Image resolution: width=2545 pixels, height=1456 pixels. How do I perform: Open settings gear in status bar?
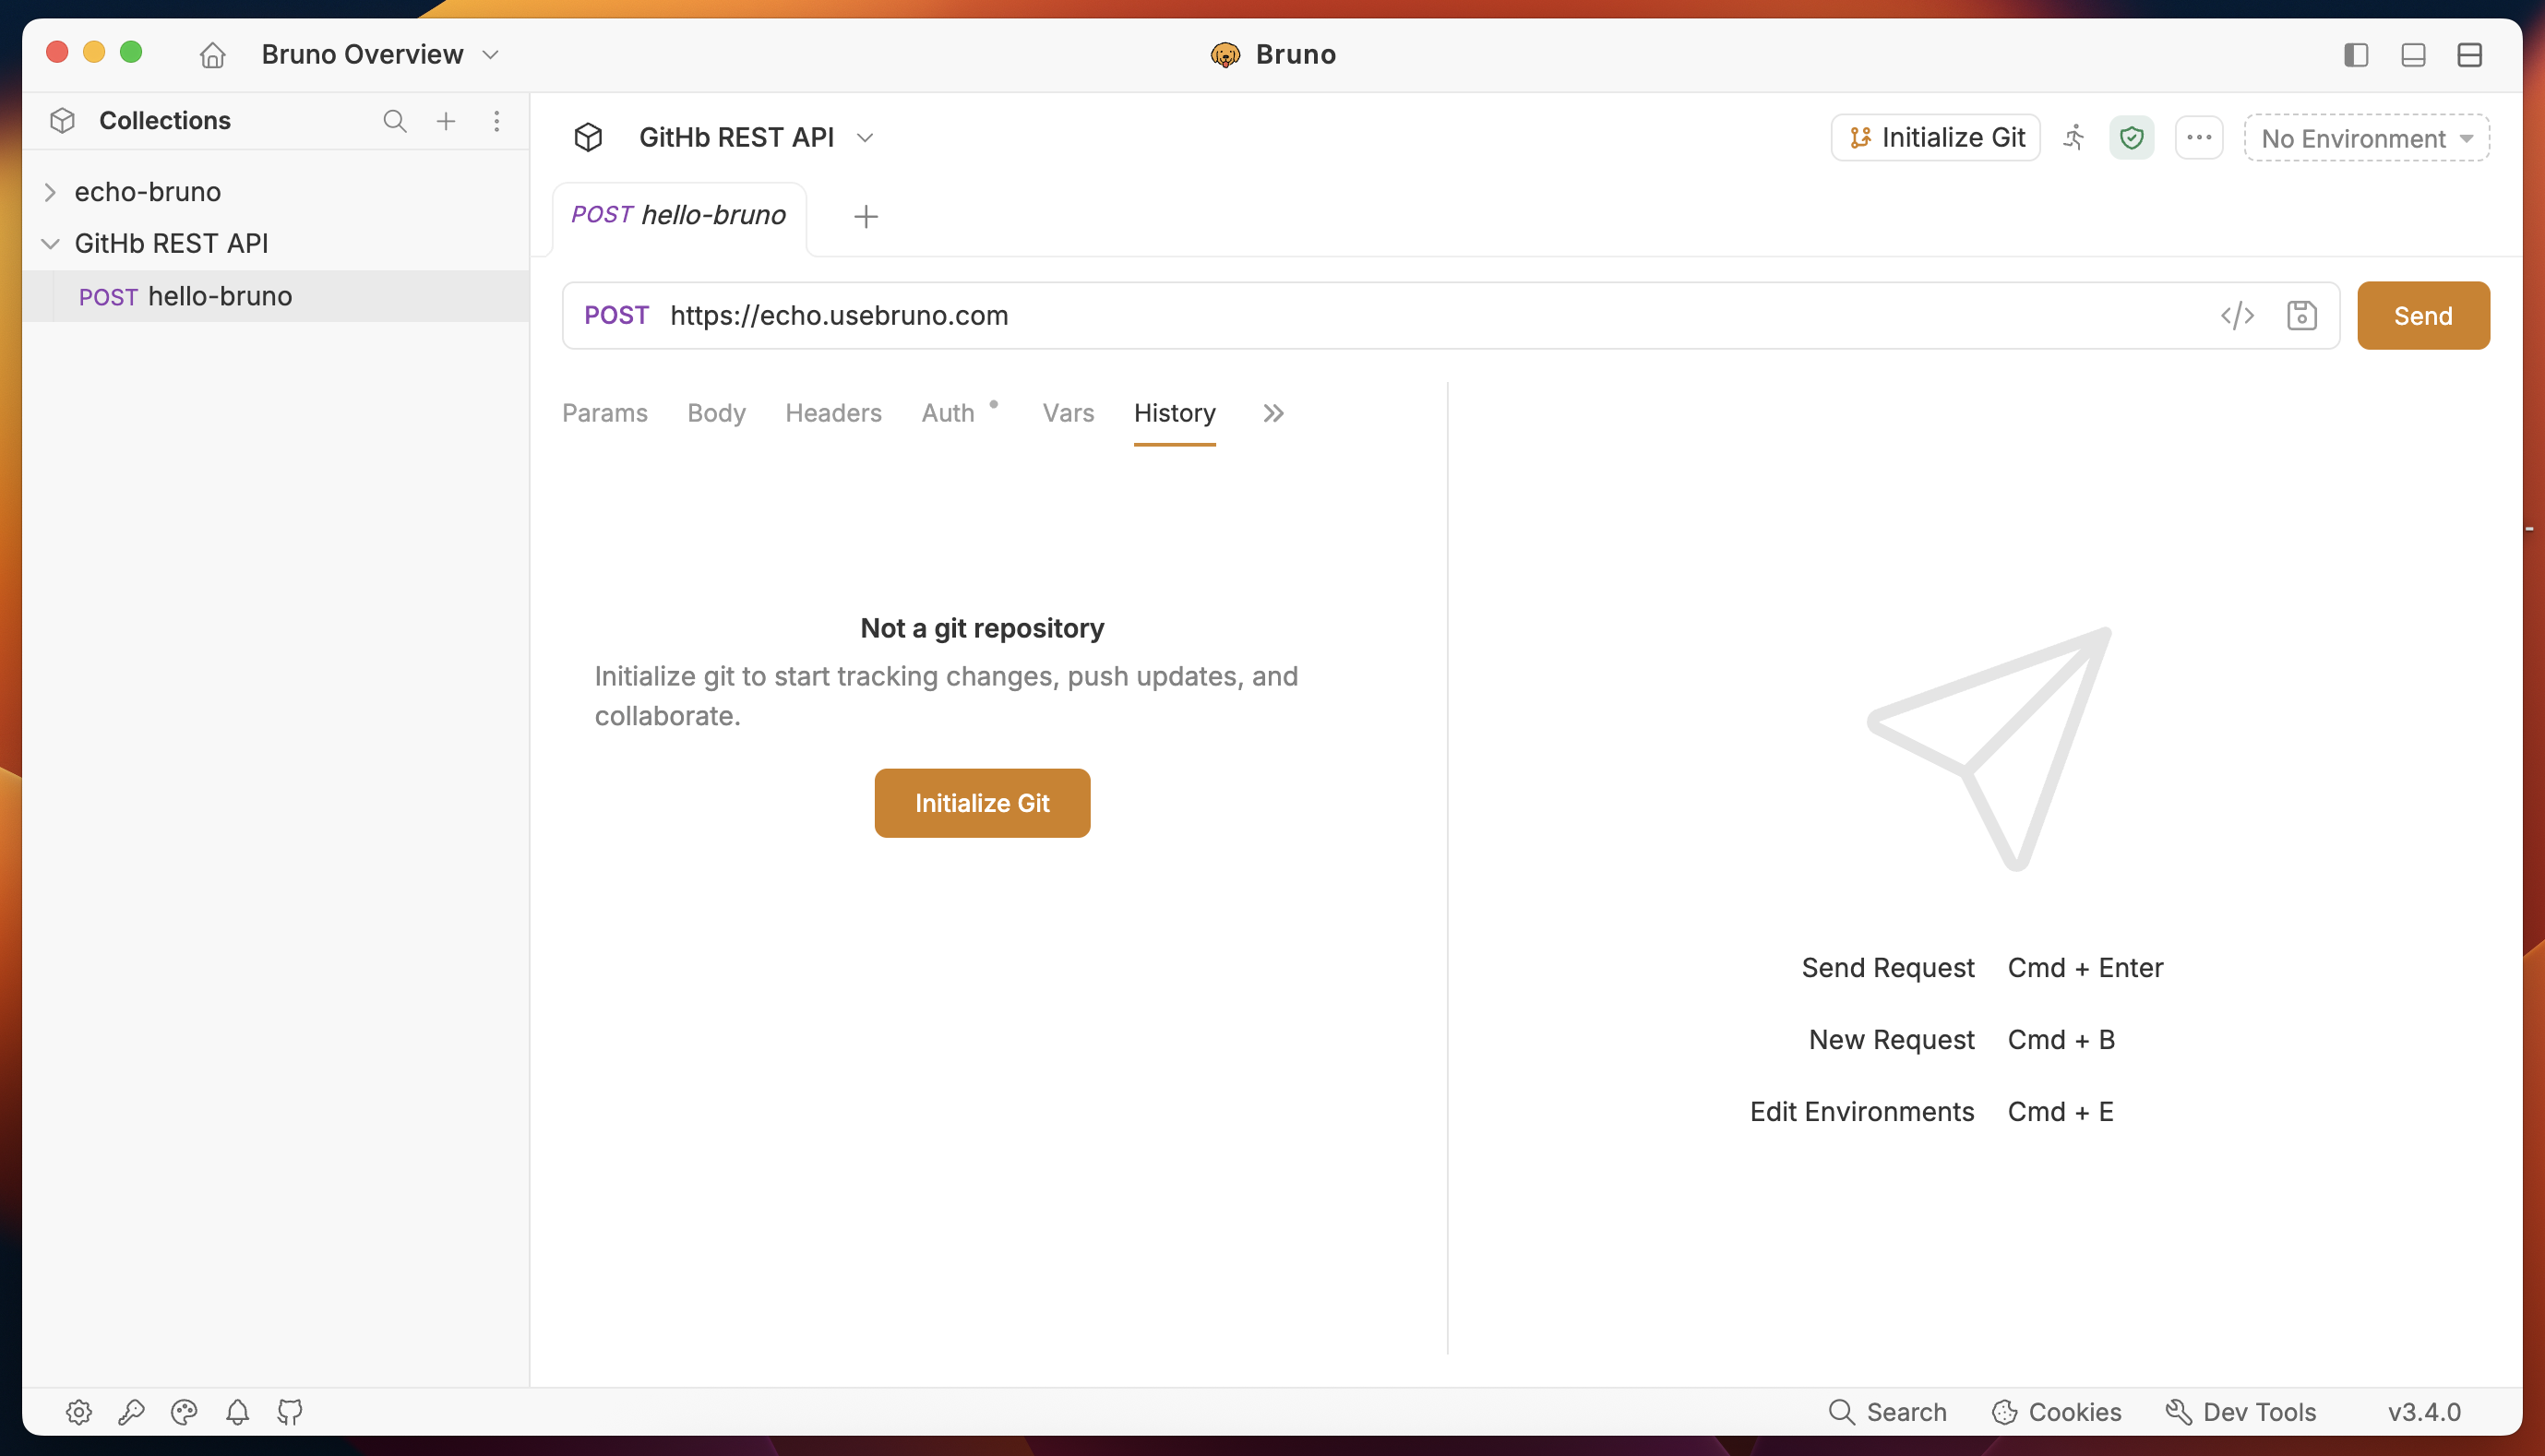pos(79,1412)
